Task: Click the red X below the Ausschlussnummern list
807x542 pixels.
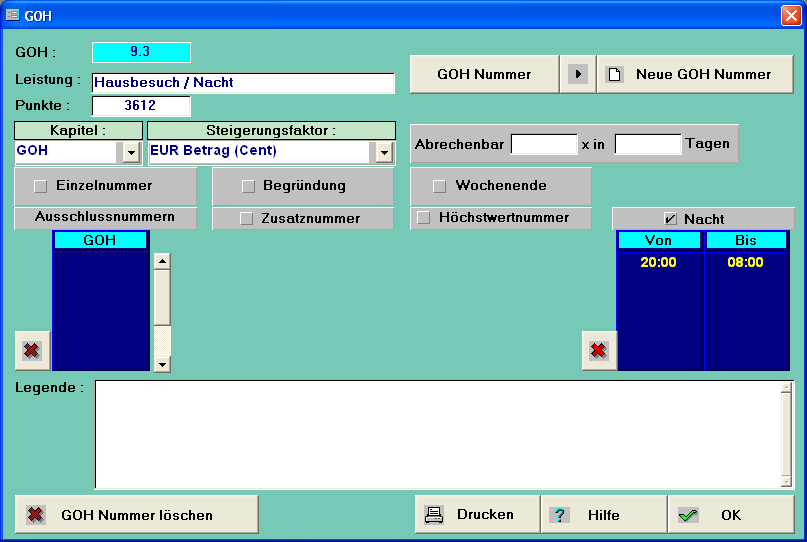Action: coord(32,351)
